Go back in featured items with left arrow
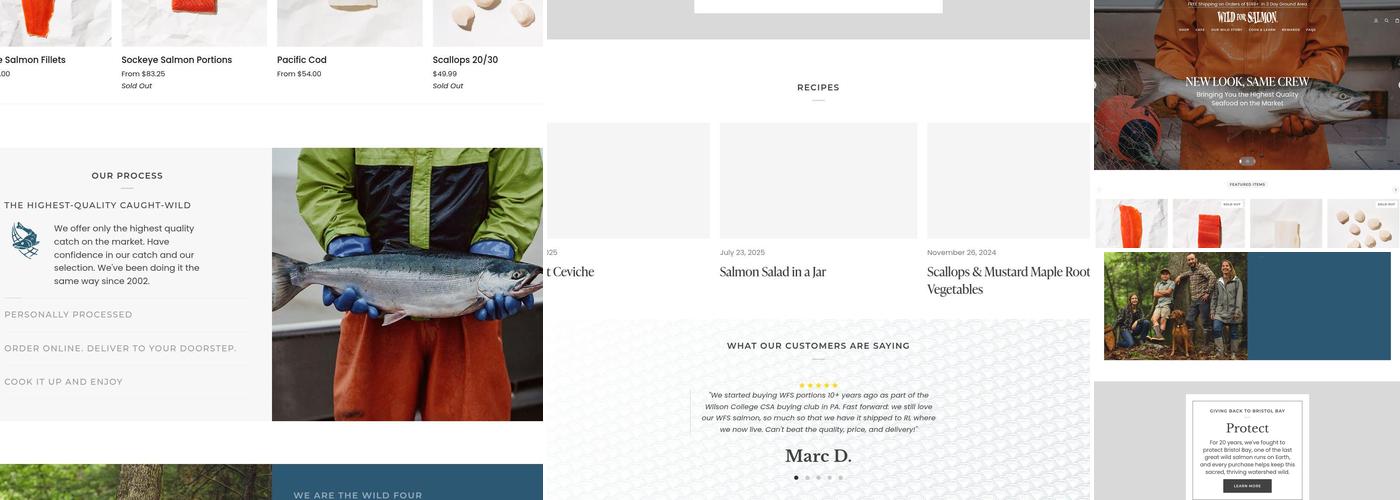This screenshot has height=500, width=1400. [x=1099, y=190]
